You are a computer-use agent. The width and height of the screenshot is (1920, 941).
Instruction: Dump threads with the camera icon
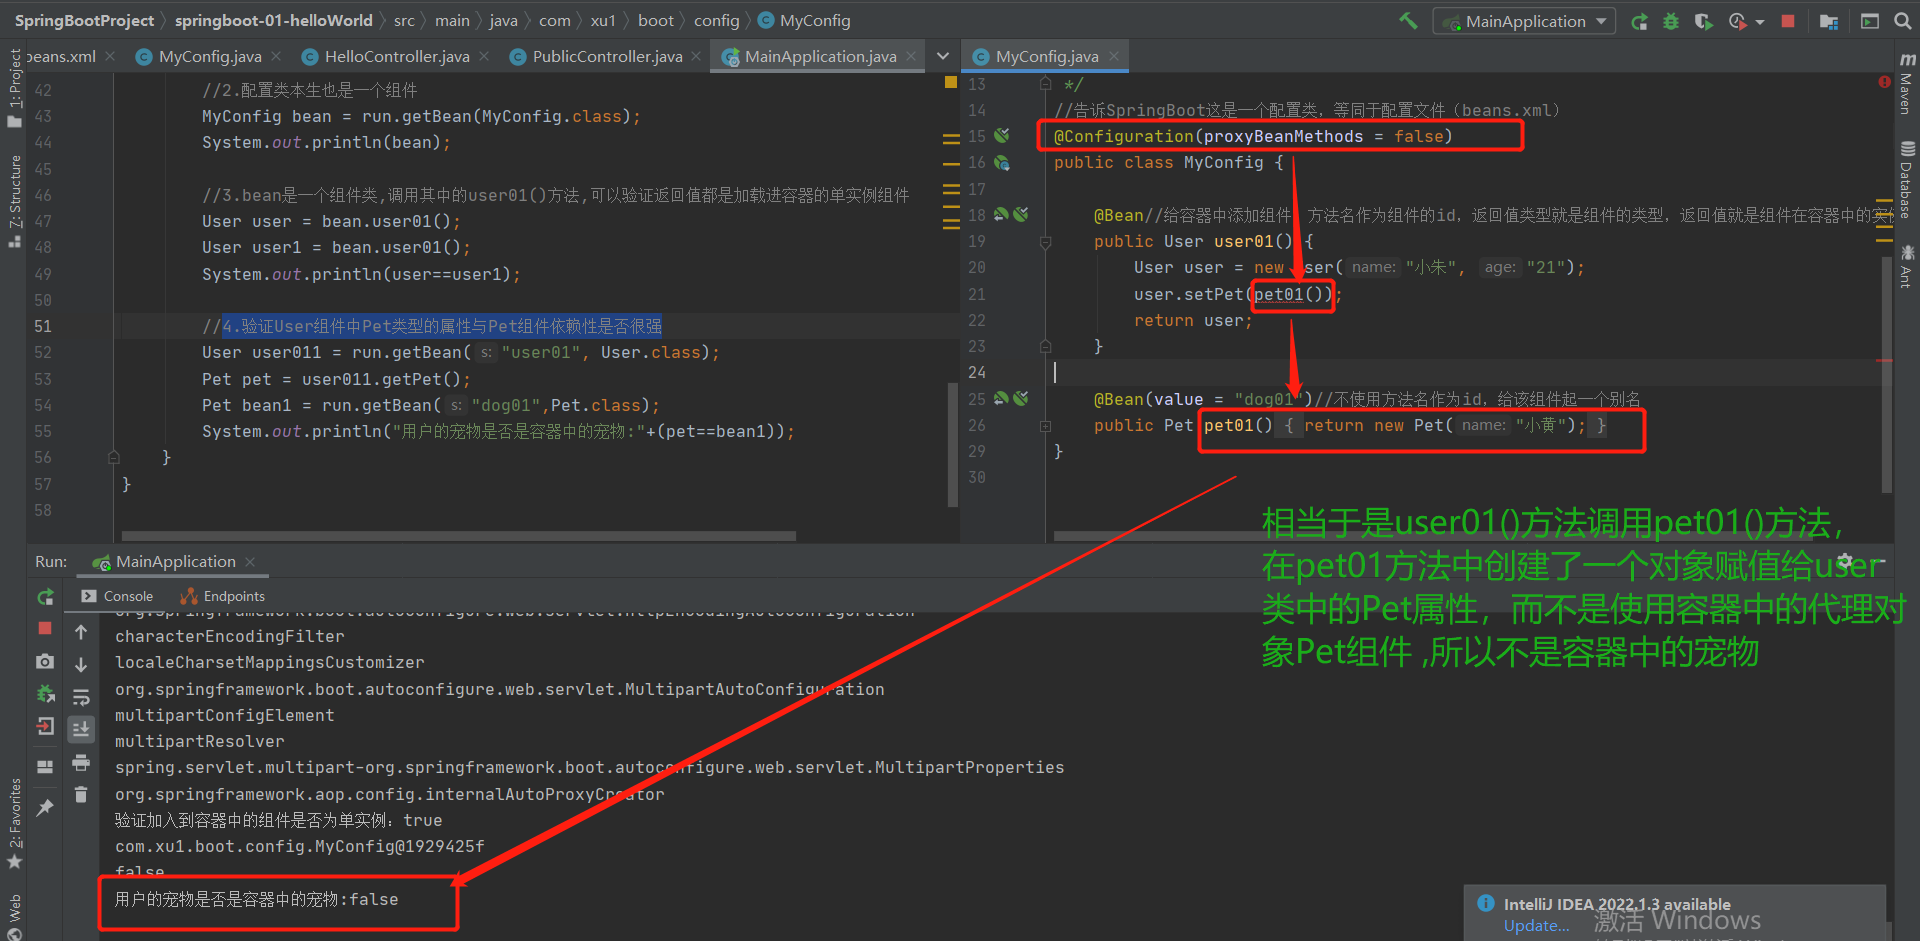tap(45, 661)
